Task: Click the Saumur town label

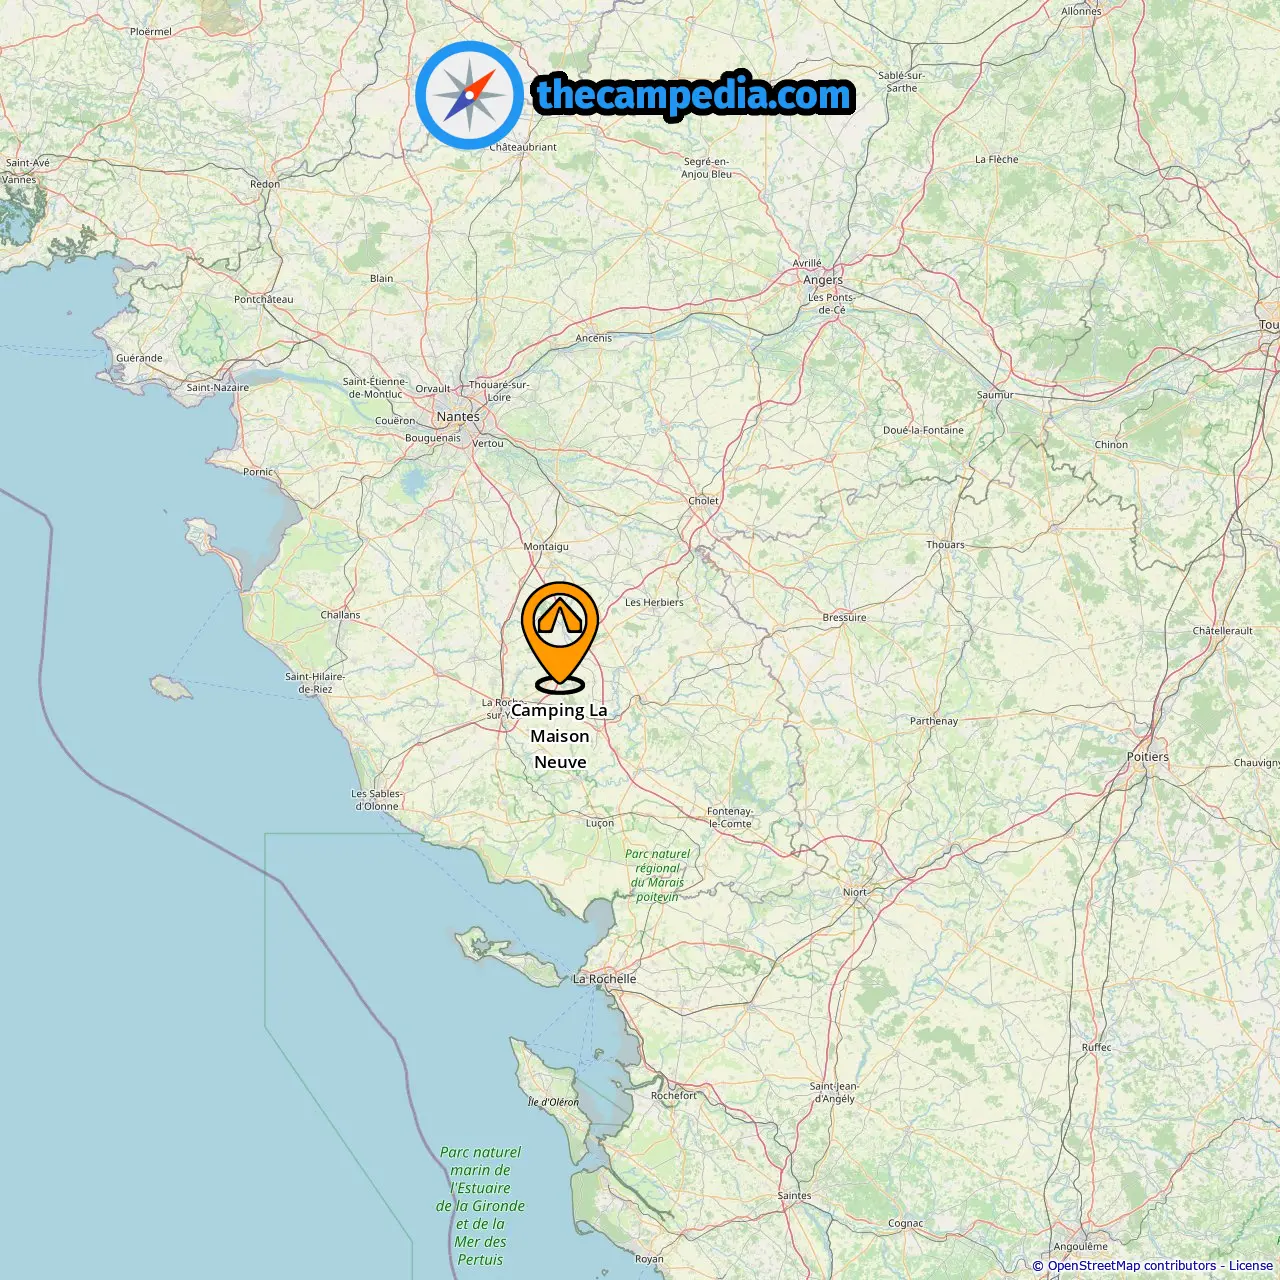Action: 995,395
